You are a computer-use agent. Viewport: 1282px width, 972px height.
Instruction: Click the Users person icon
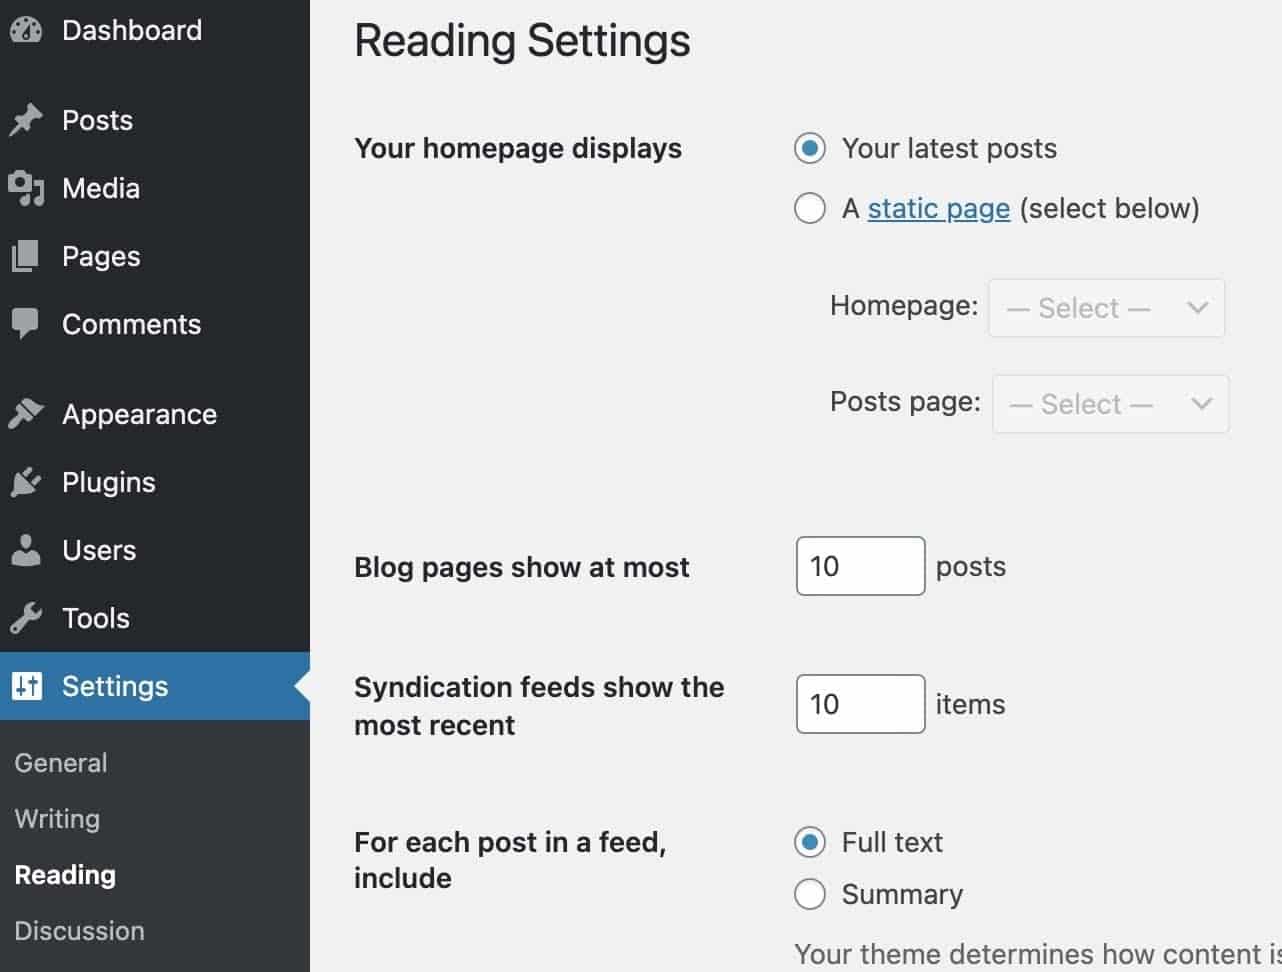26,550
